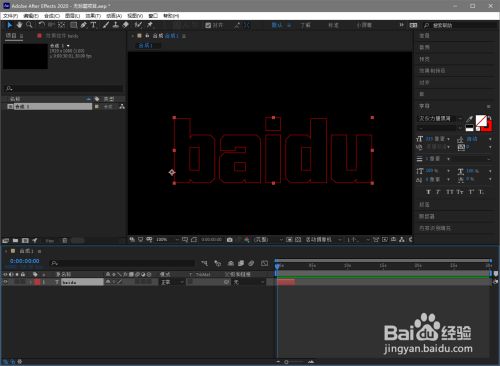Select the Selection arrow tool

point(10,25)
